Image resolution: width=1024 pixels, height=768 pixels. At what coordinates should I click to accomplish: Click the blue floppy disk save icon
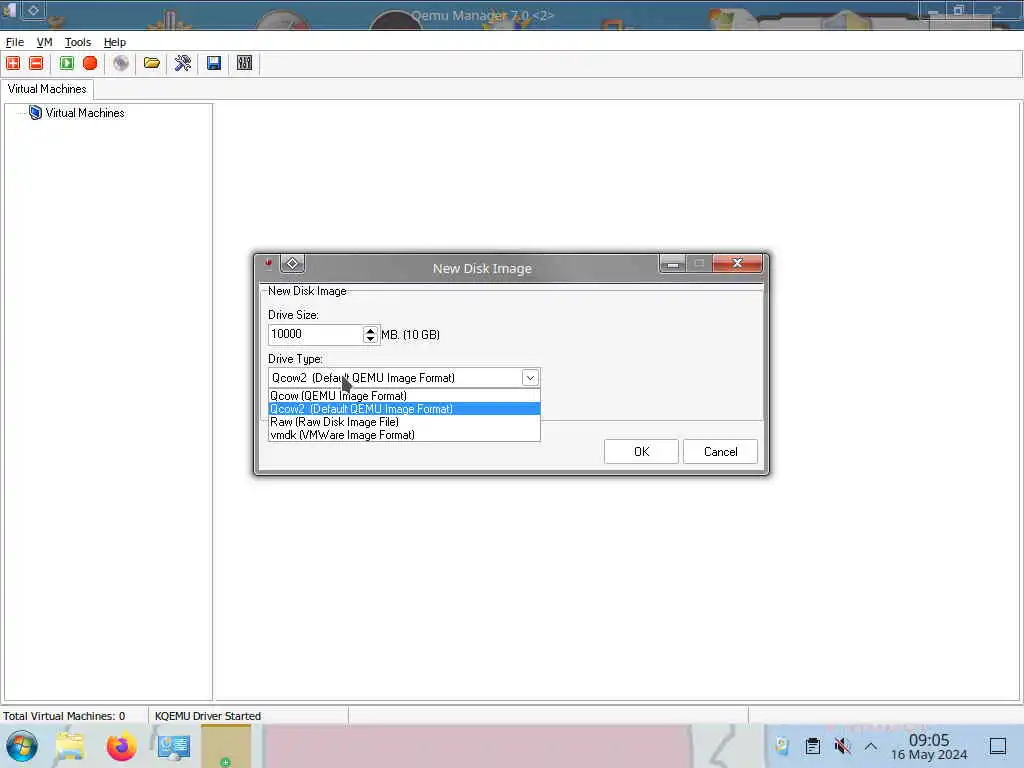click(x=214, y=63)
